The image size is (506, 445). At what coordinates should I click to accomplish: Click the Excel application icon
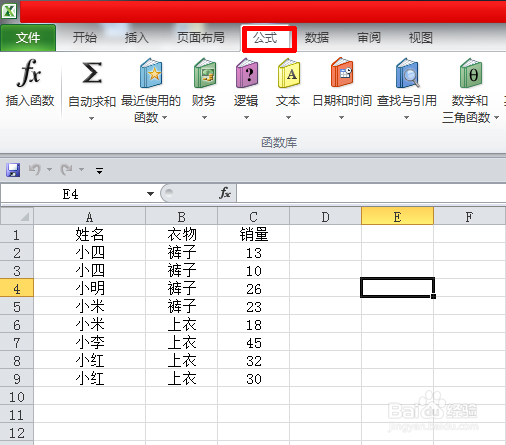tap(9, 11)
